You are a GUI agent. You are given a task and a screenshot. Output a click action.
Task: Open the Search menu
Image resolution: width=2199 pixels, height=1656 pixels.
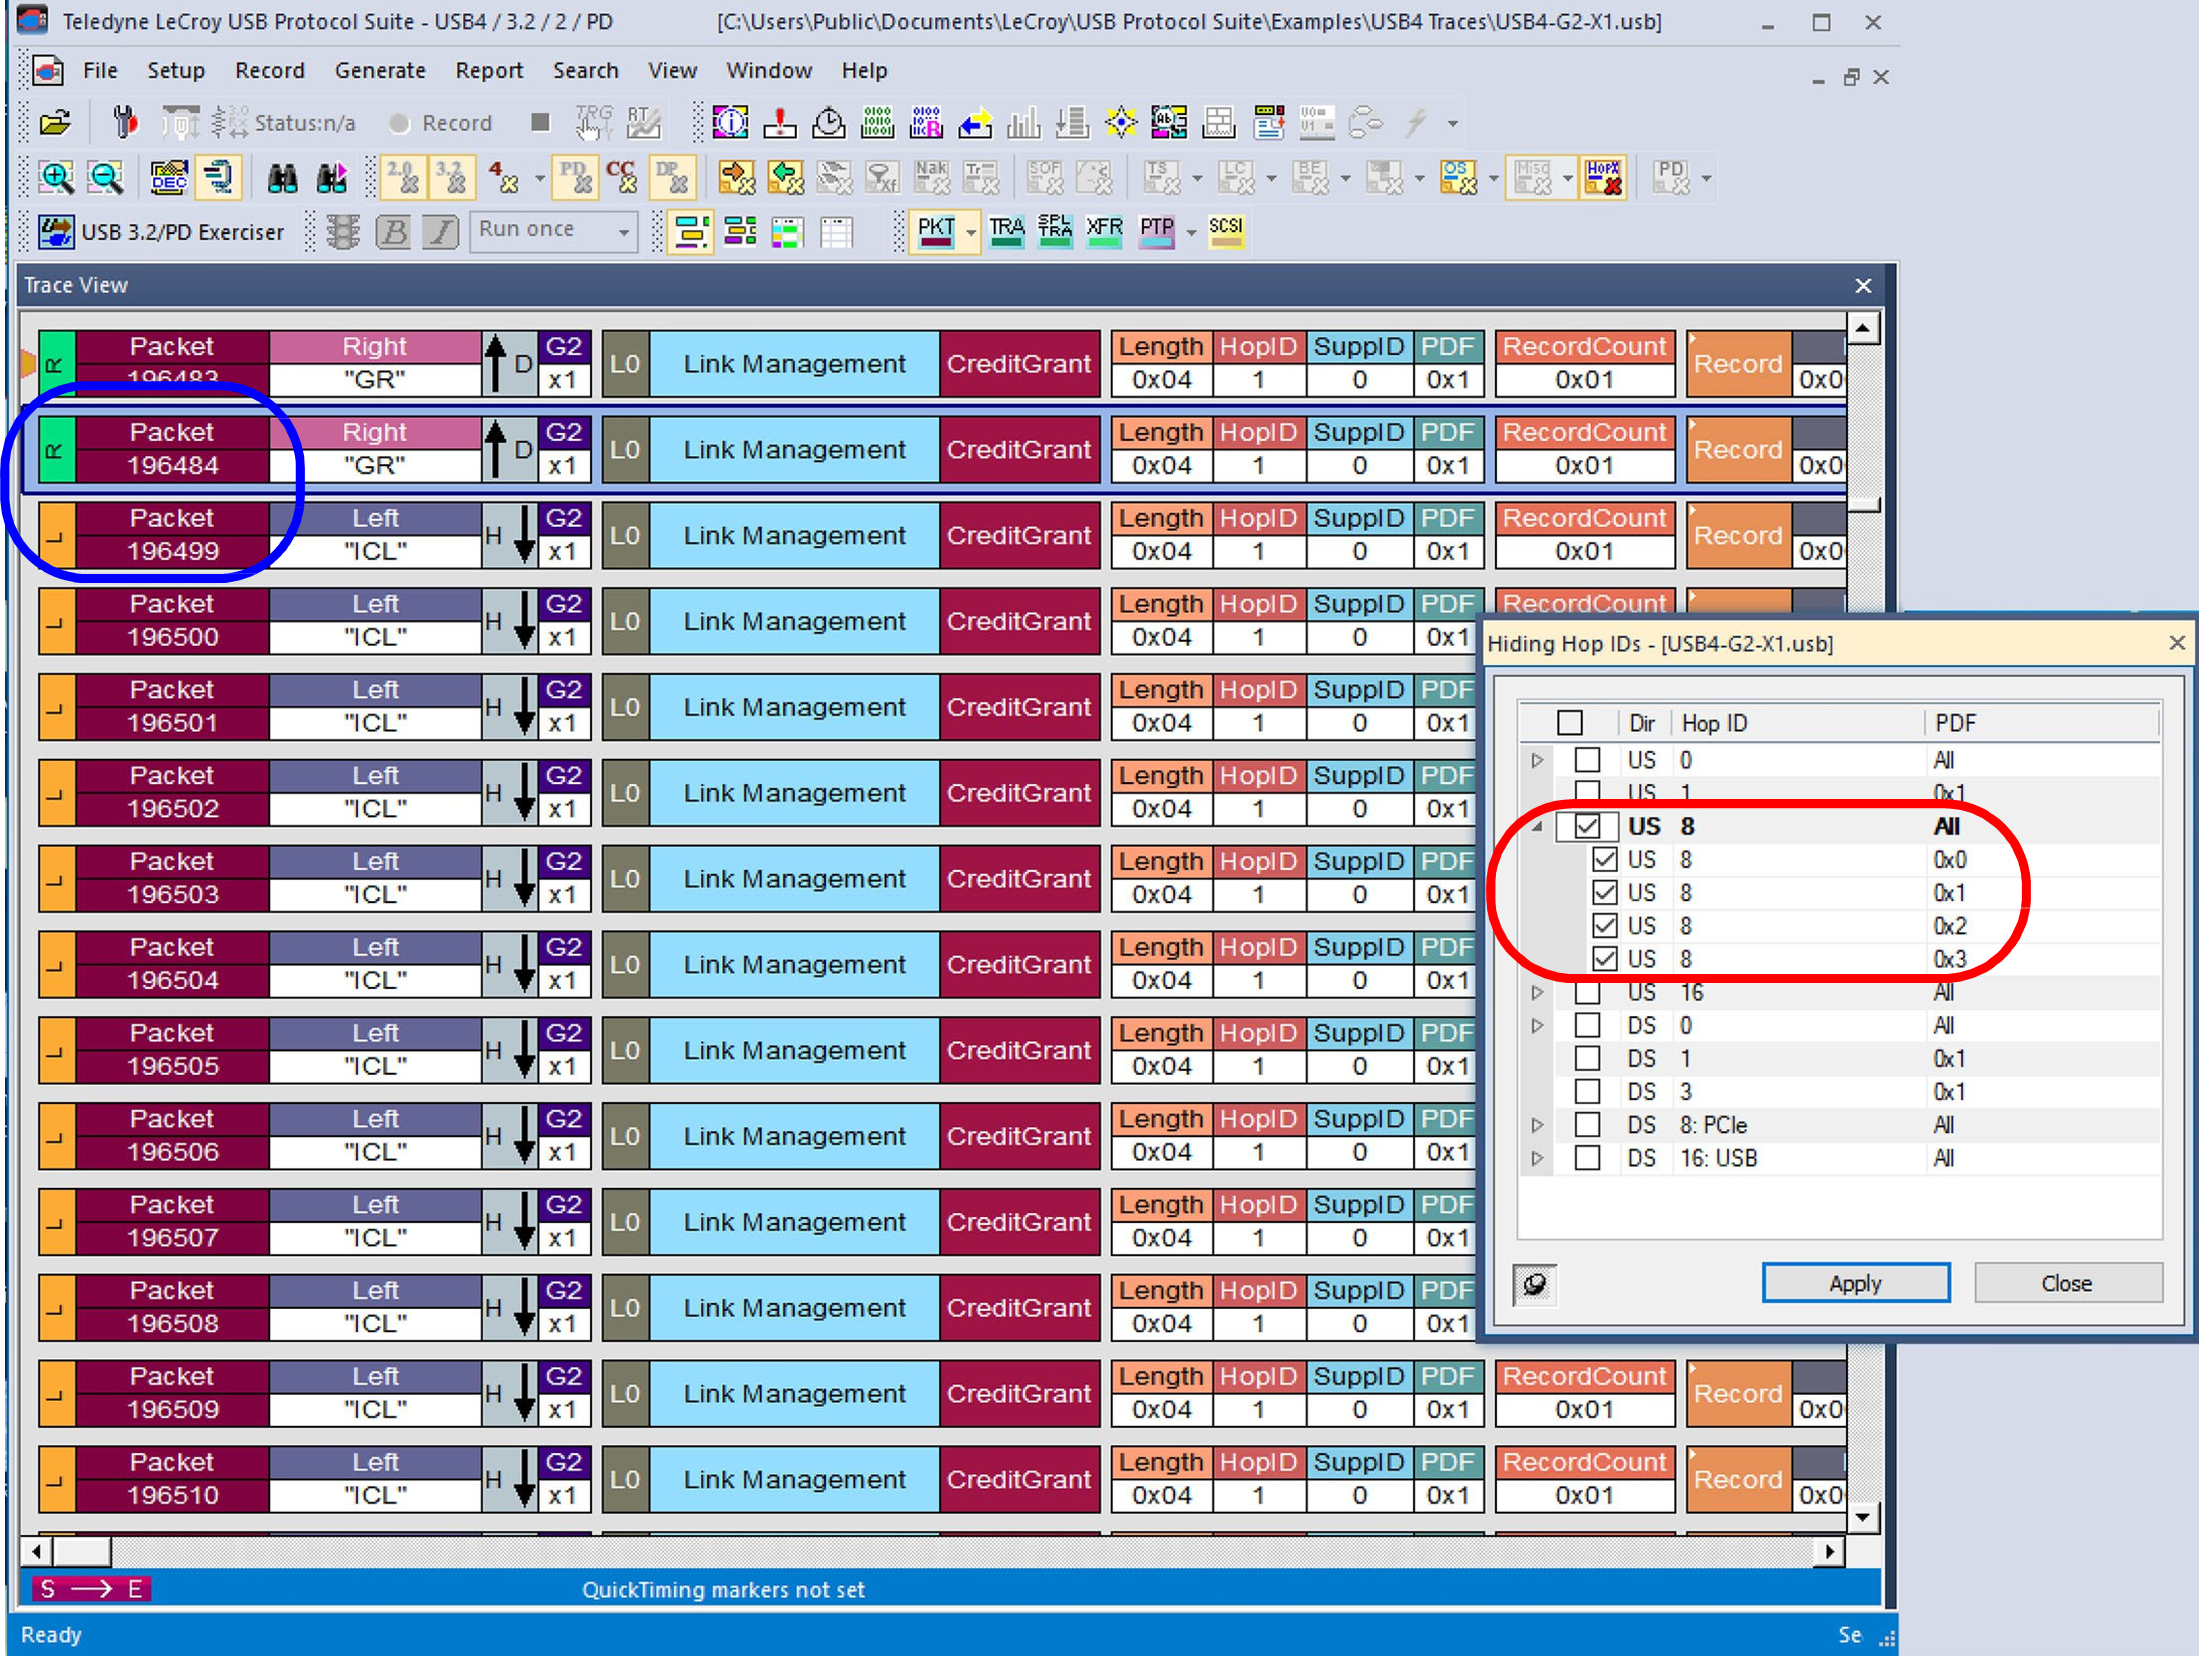(x=586, y=70)
